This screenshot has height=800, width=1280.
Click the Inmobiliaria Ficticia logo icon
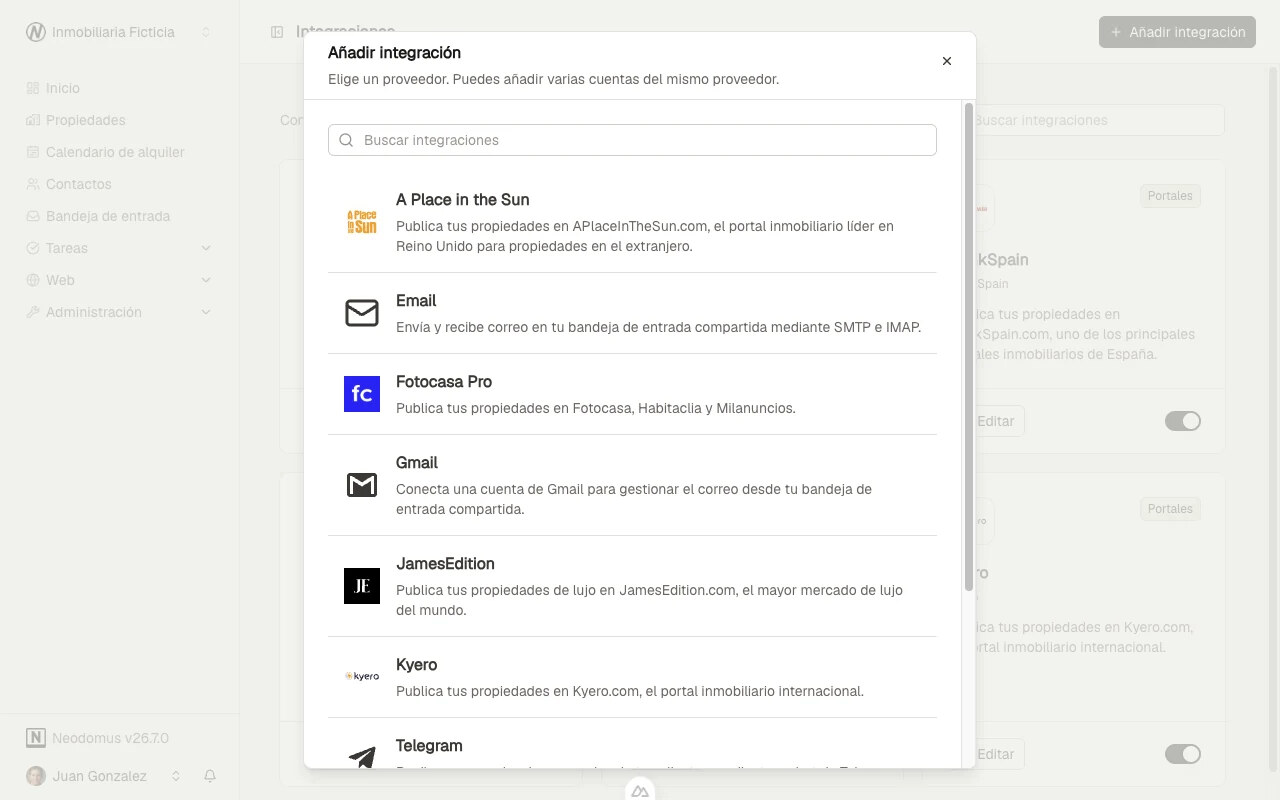(x=36, y=32)
